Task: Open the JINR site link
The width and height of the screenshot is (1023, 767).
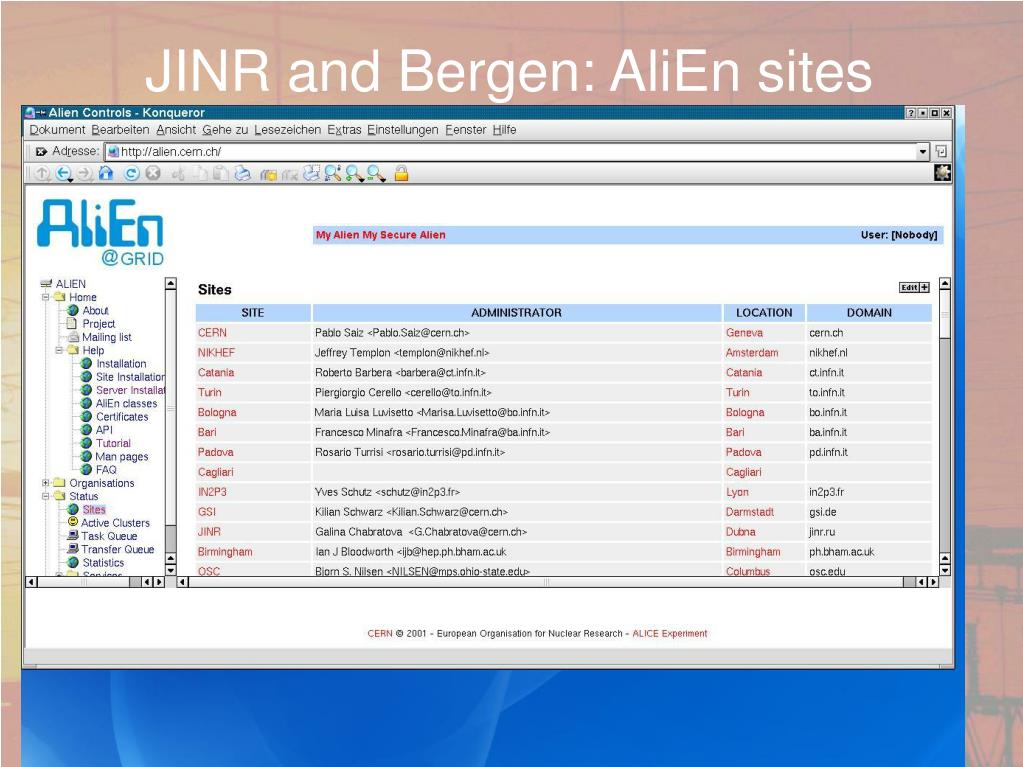Action: (209, 532)
